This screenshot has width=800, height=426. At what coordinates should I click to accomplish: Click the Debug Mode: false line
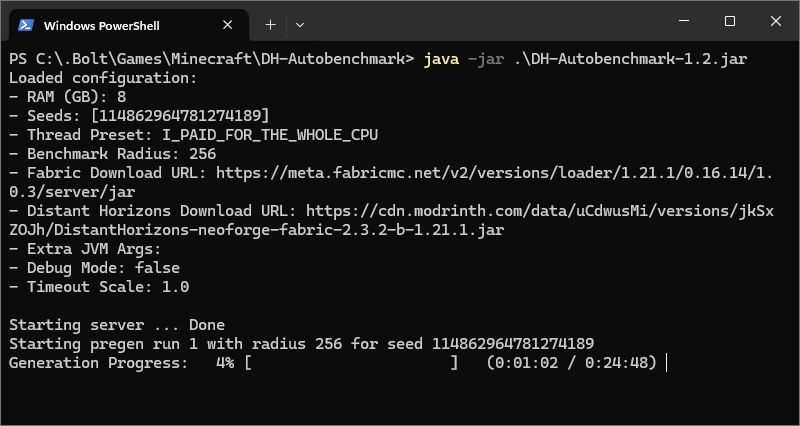(95, 268)
